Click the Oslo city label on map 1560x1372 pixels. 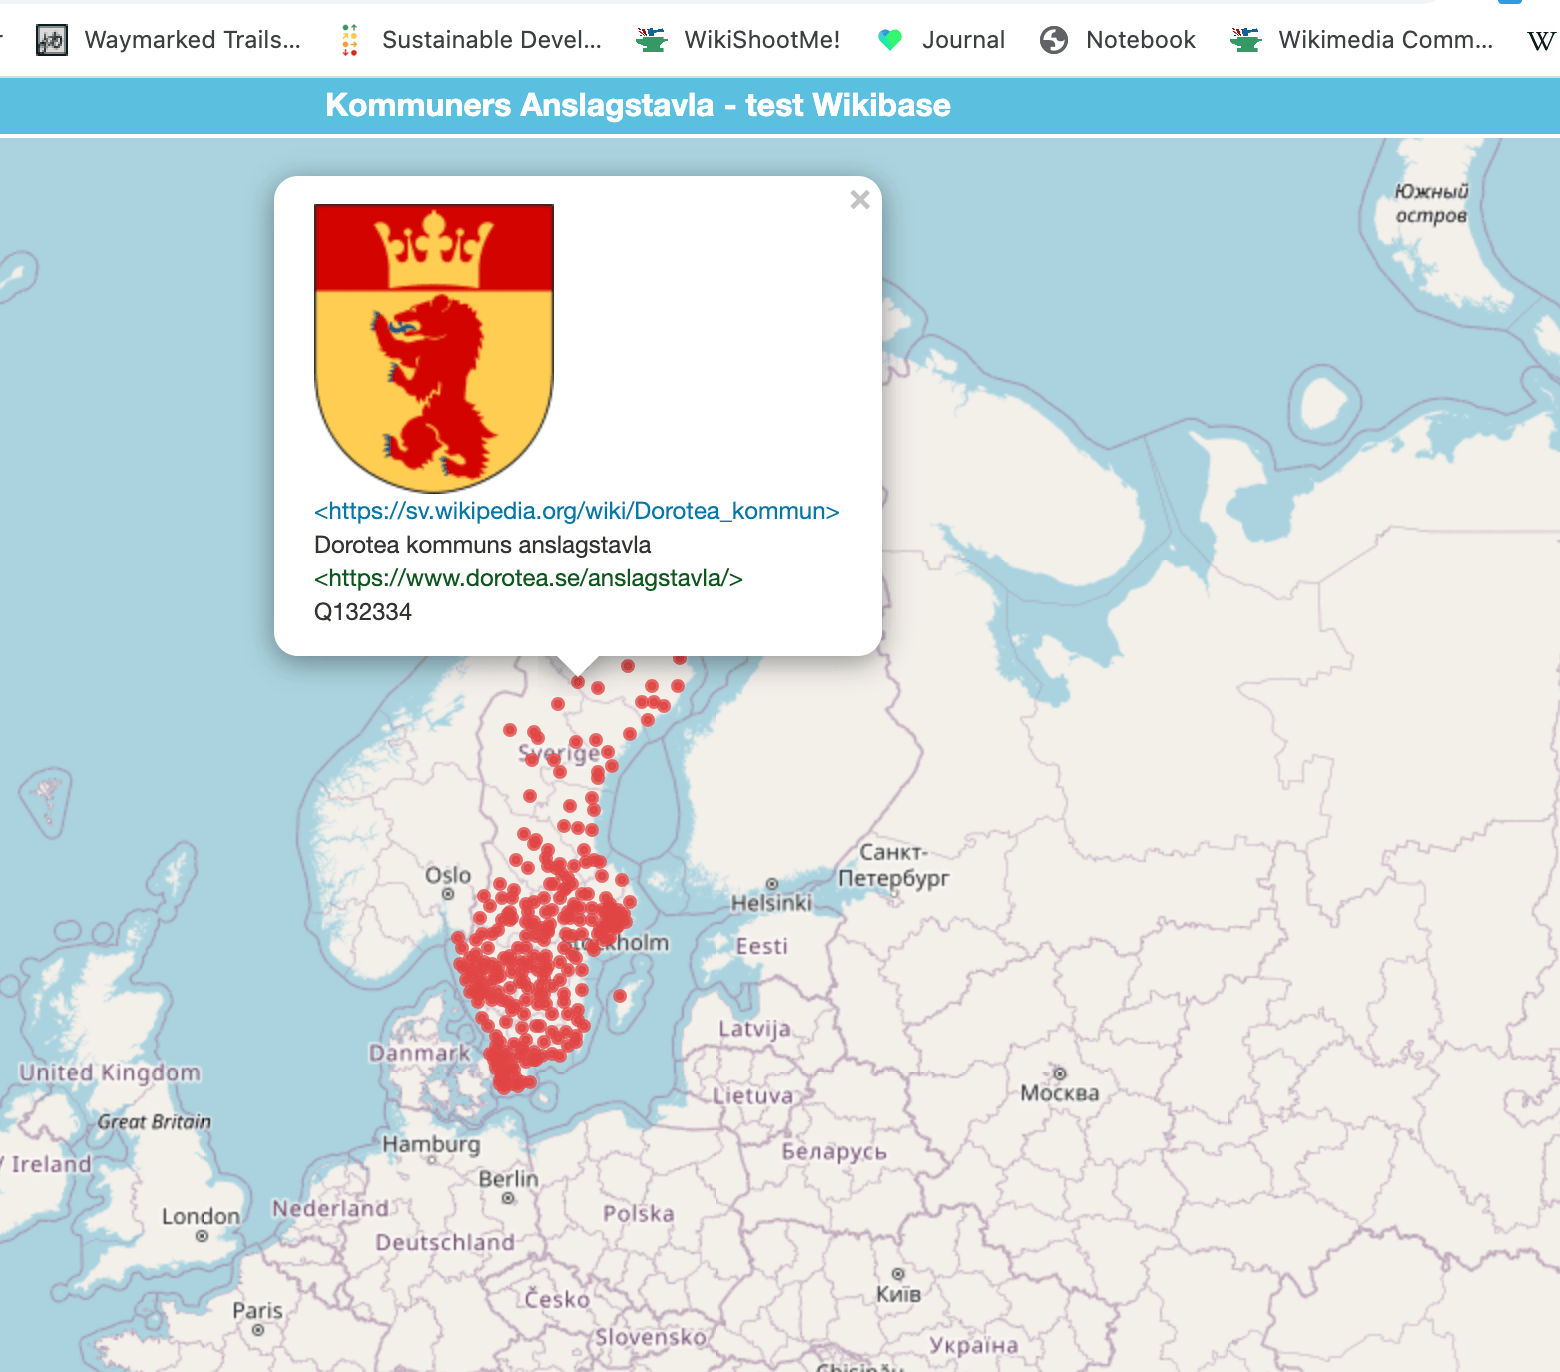448,876
